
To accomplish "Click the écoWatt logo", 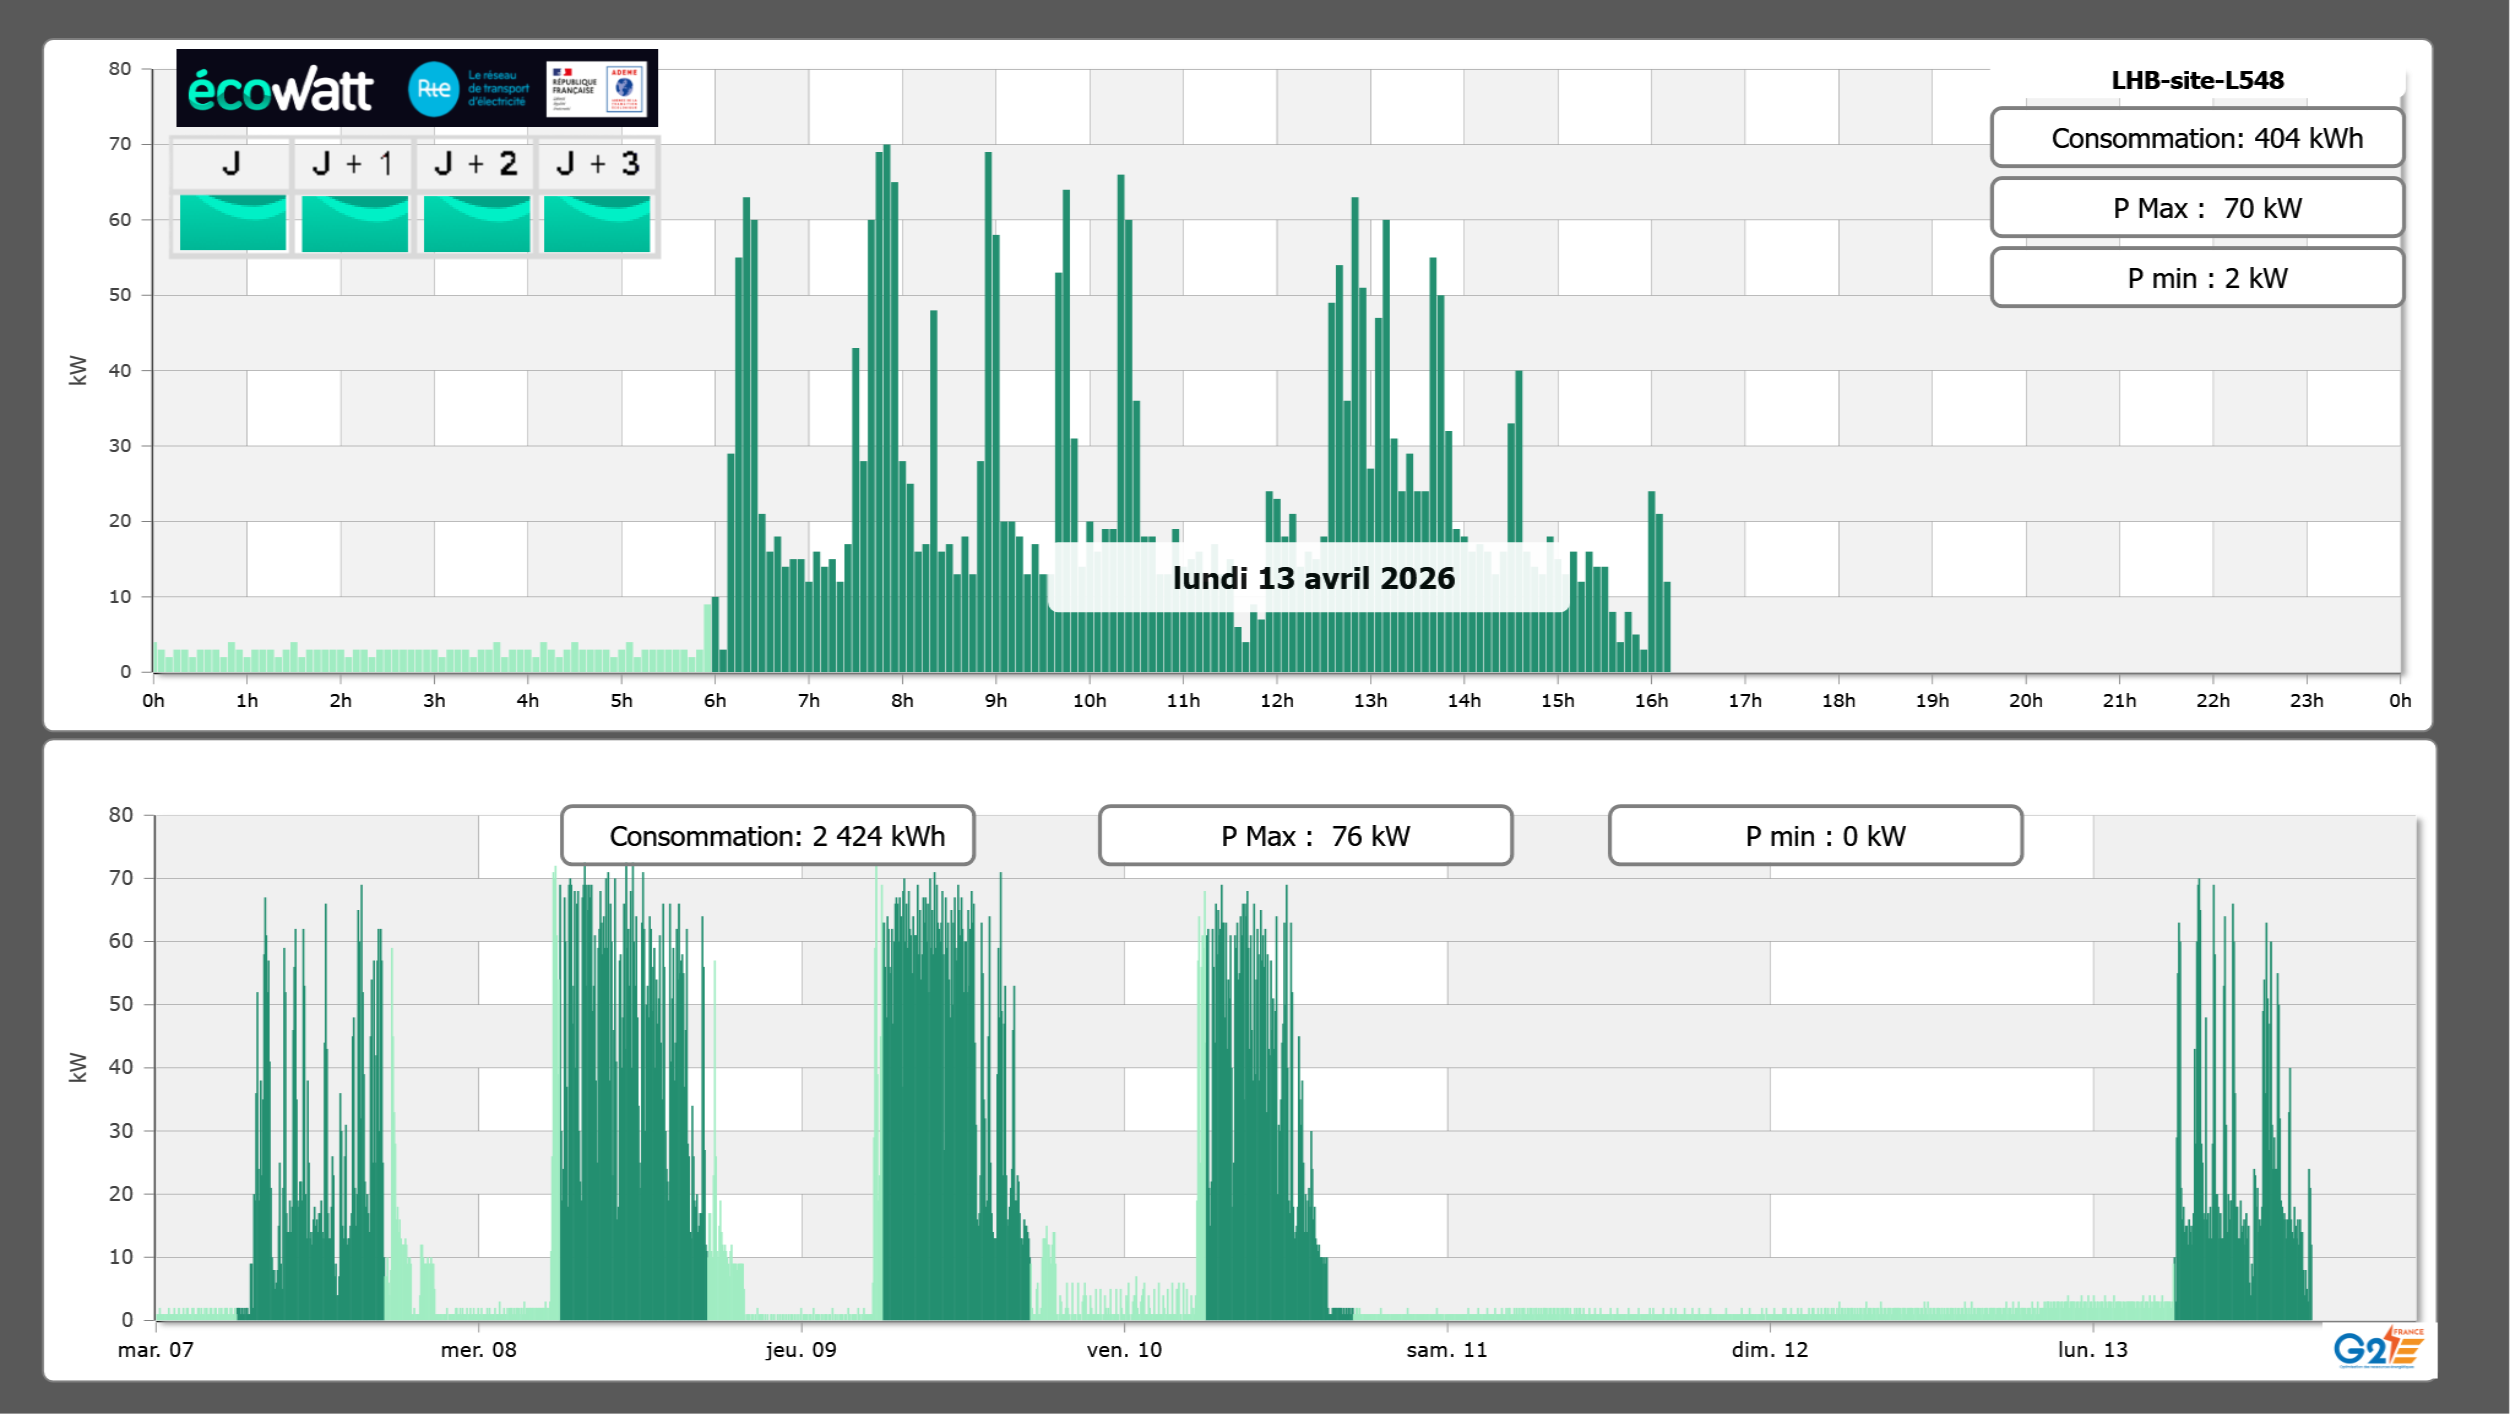I will [280, 90].
